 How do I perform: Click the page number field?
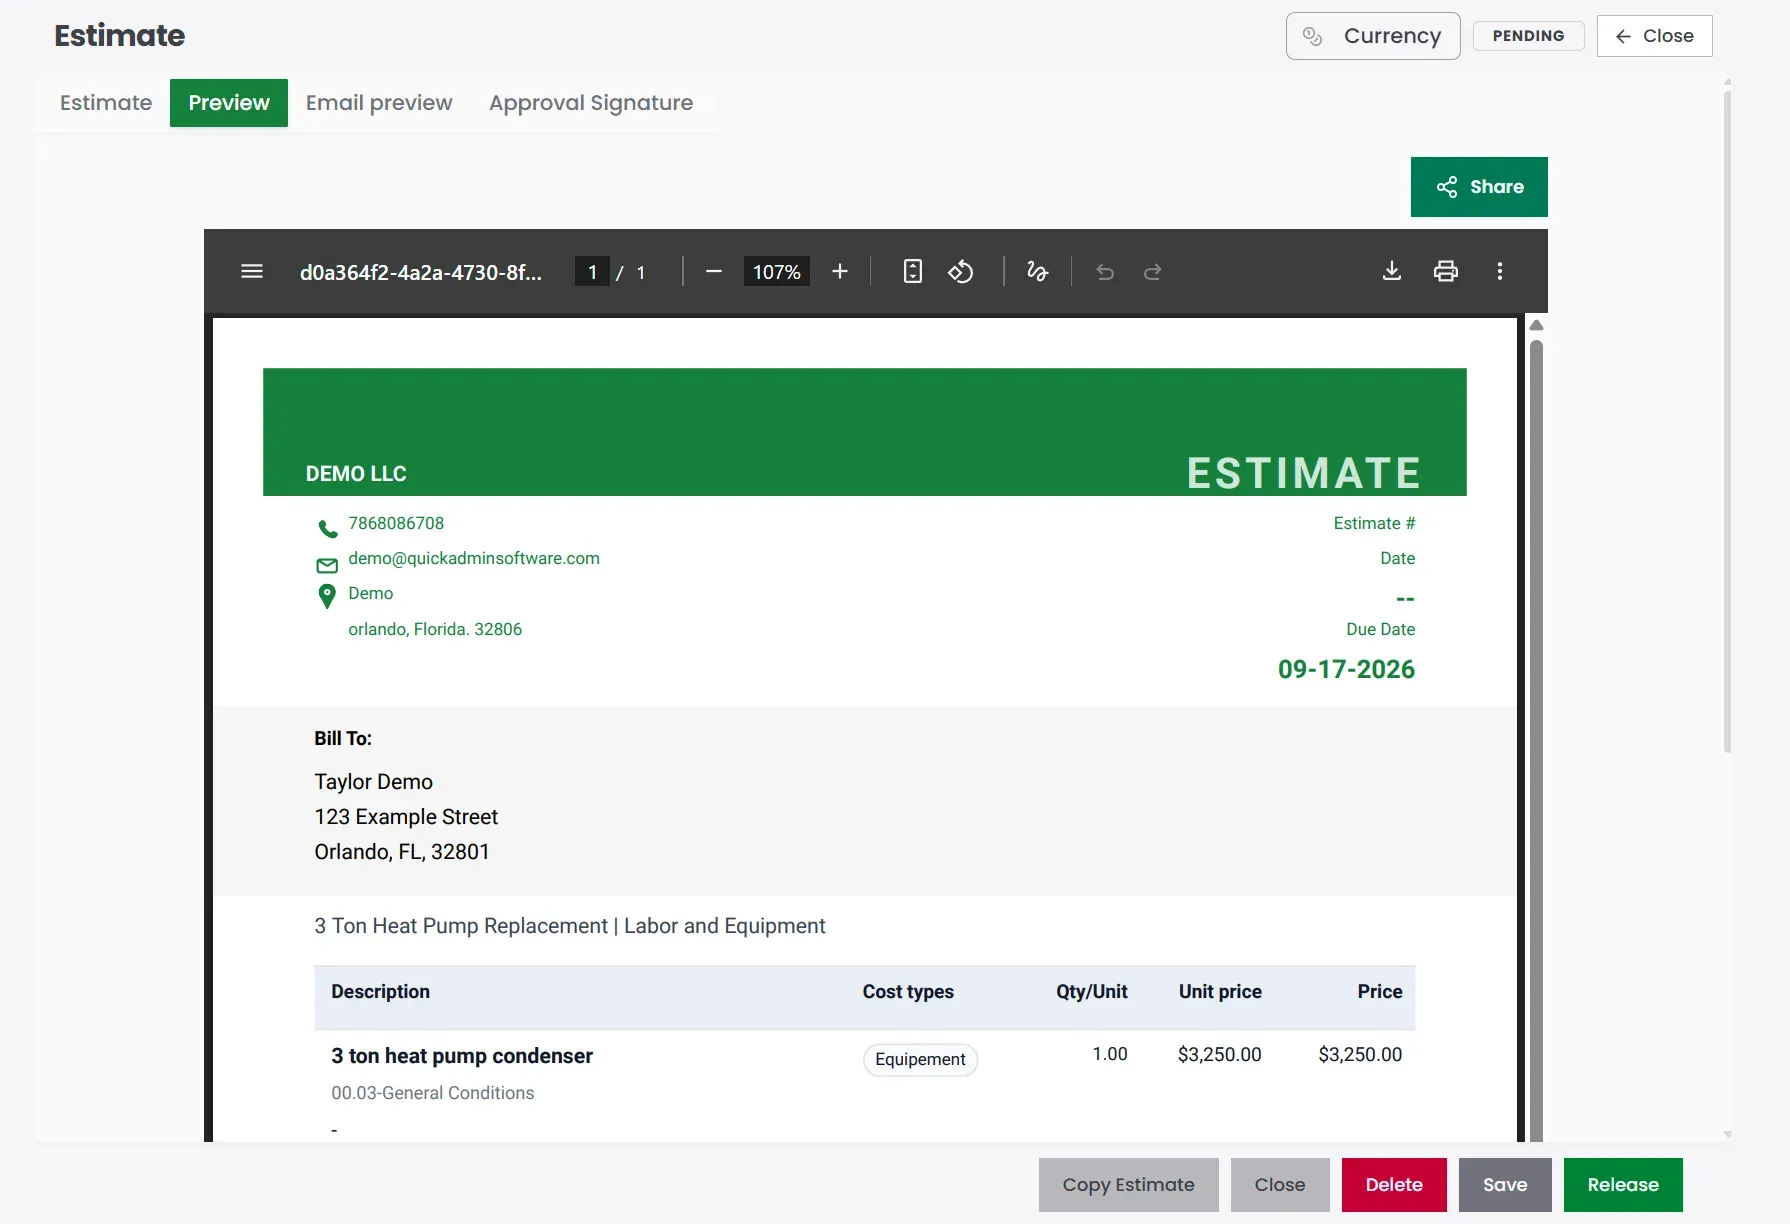coord(592,272)
